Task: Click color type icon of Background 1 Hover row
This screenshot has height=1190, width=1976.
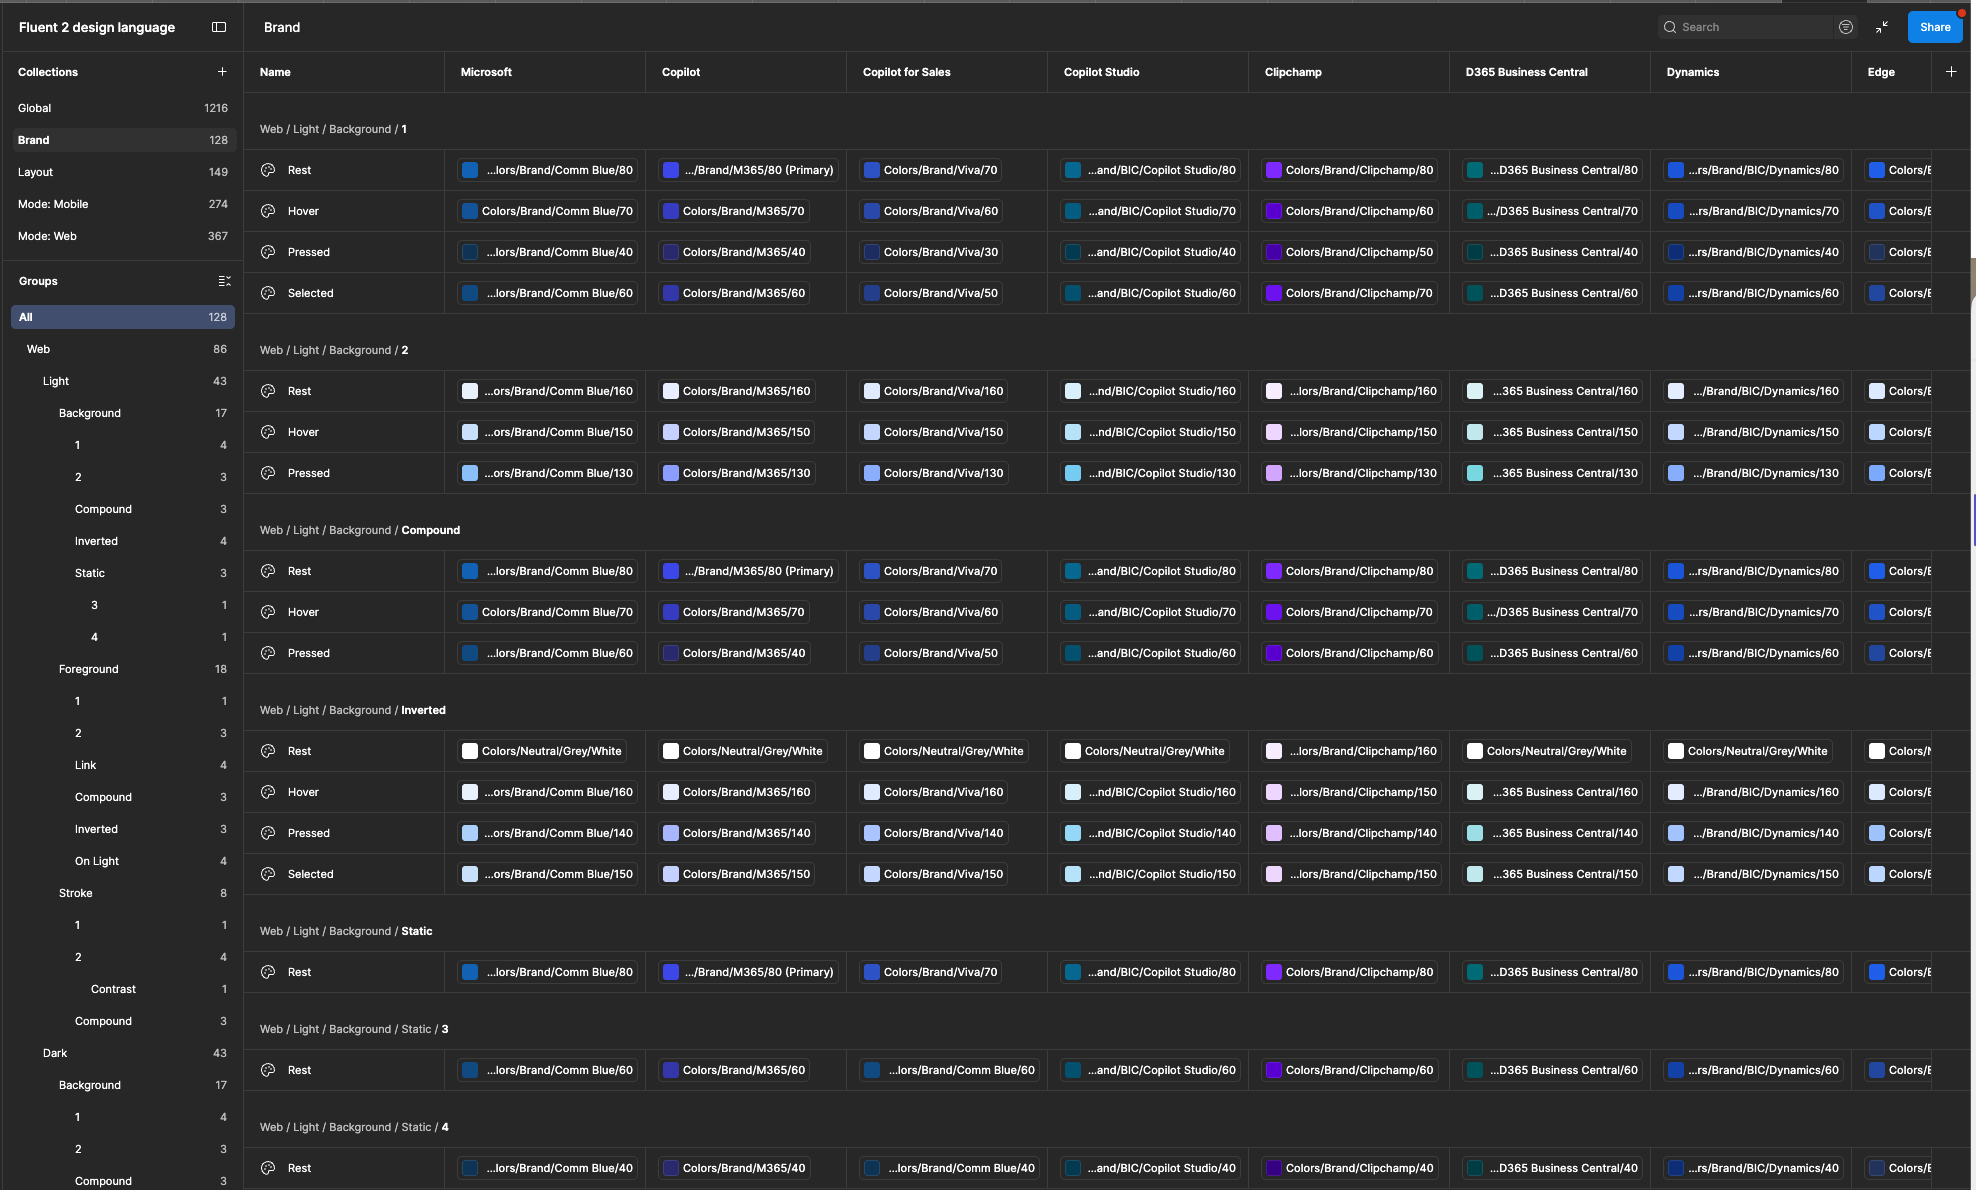Action: tap(268, 211)
